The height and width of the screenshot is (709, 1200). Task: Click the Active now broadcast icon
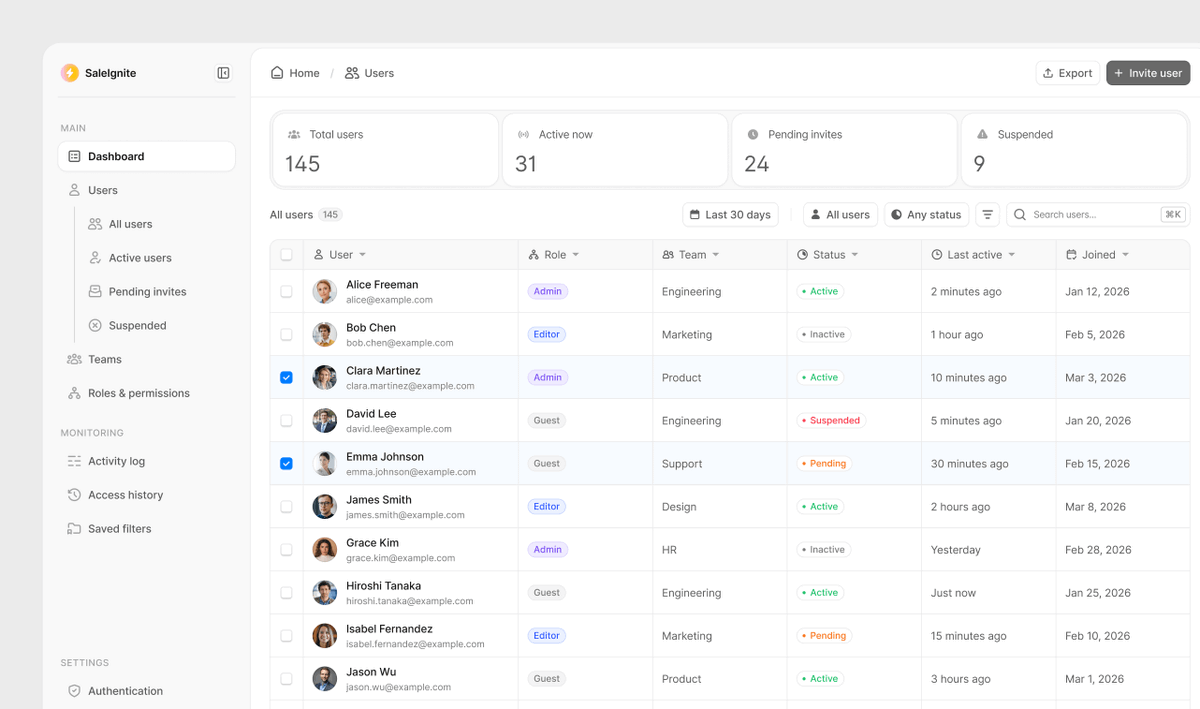tap(523, 134)
